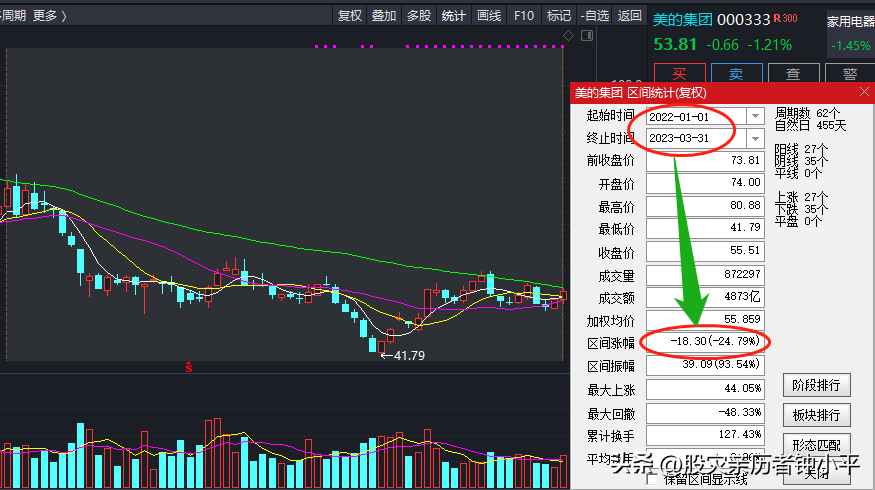The width and height of the screenshot is (875, 490).
Task: Click the end date field 2023-03-31
Action: [696, 138]
